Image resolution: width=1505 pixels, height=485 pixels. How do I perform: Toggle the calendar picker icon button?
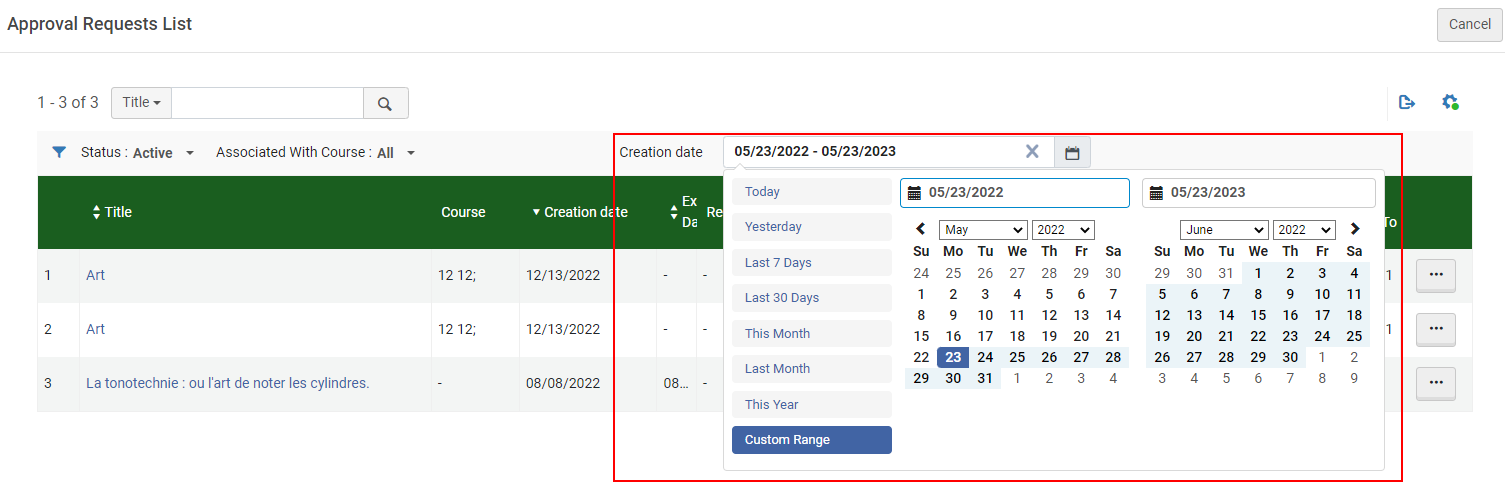pos(1072,153)
